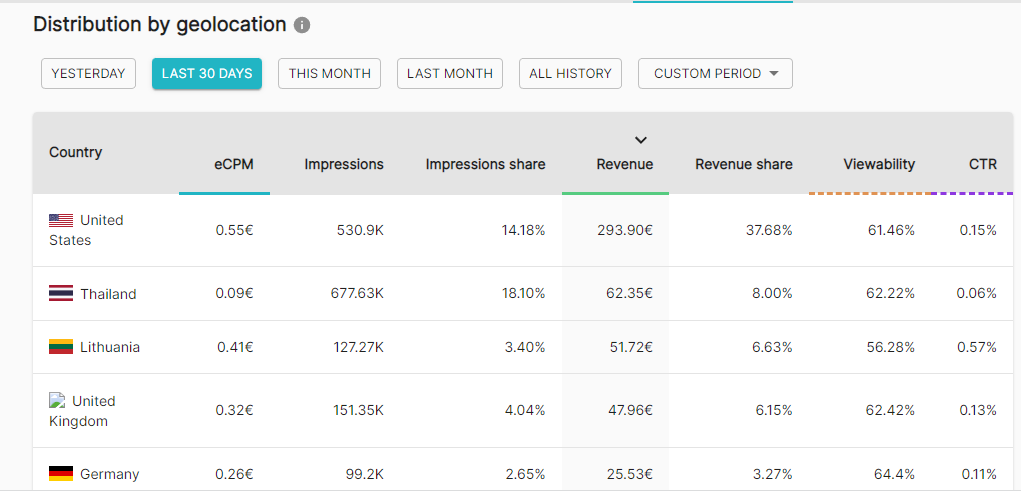Click the 3.27% revenue share value
The height and width of the screenshot is (496, 1021).
click(x=773, y=474)
